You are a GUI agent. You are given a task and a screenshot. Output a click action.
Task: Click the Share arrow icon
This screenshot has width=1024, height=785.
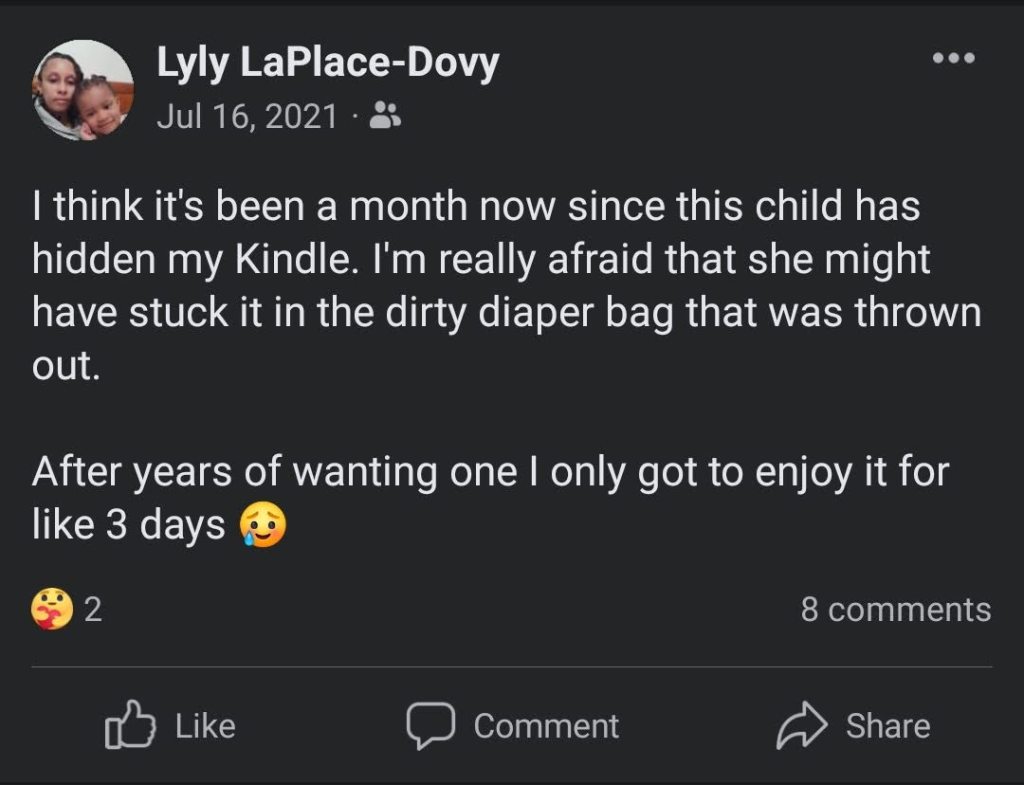pos(801,726)
